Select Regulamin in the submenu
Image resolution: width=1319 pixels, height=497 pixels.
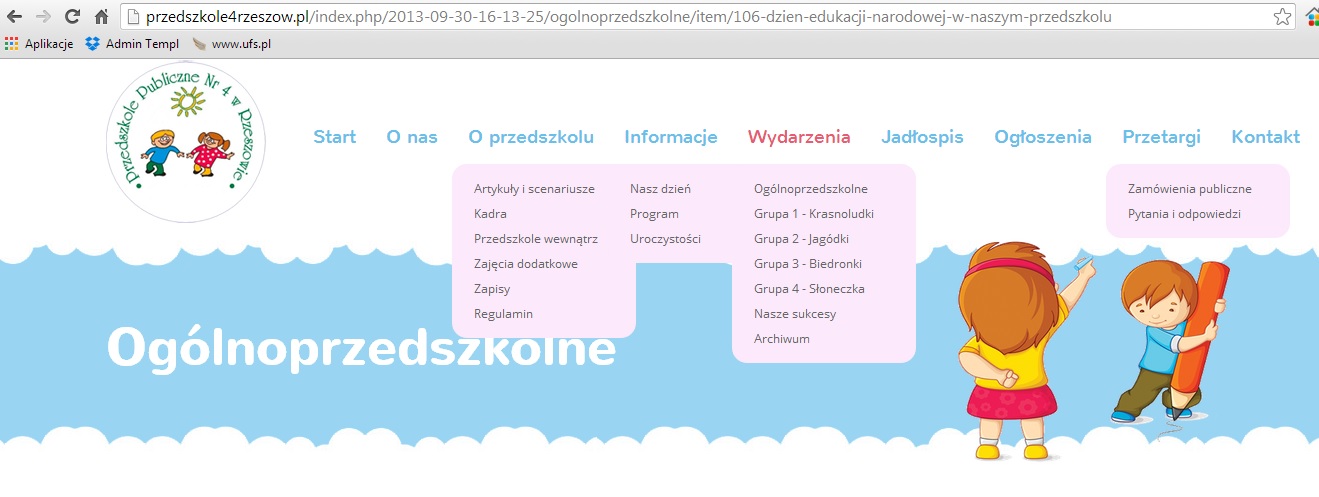coord(503,314)
